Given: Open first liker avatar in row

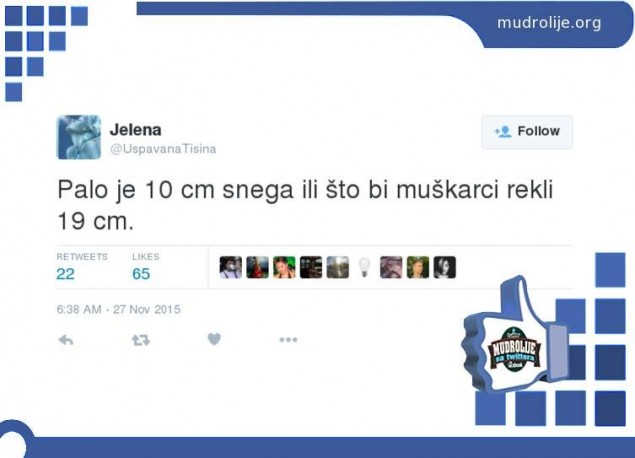Looking at the screenshot, I should (230, 267).
